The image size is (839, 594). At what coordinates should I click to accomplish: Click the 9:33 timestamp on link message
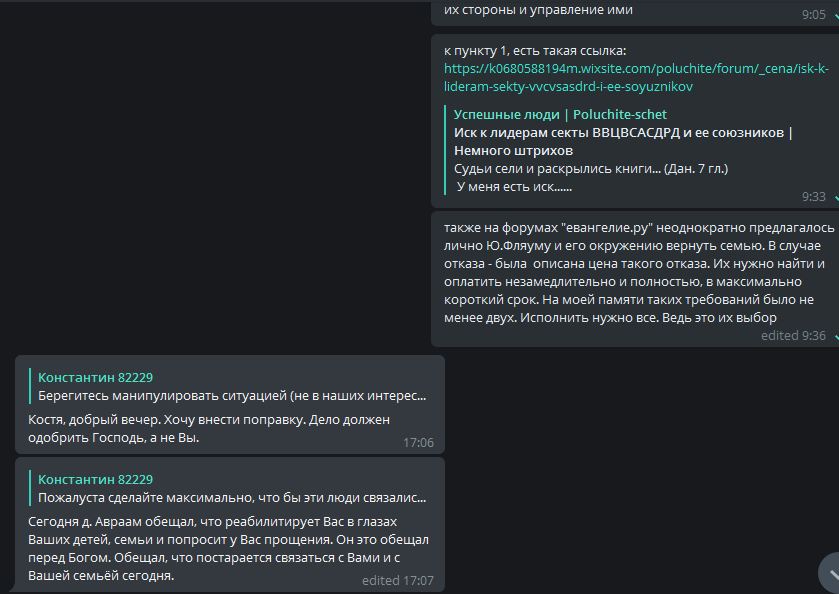813,197
